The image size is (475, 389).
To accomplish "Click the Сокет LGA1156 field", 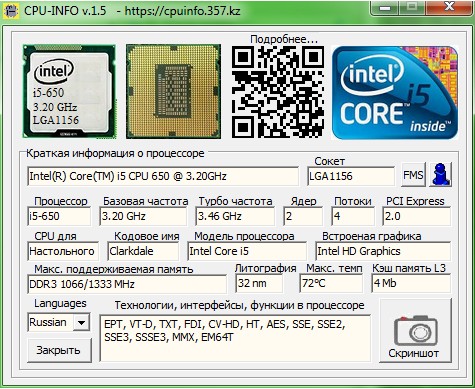I will pos(351,176).
